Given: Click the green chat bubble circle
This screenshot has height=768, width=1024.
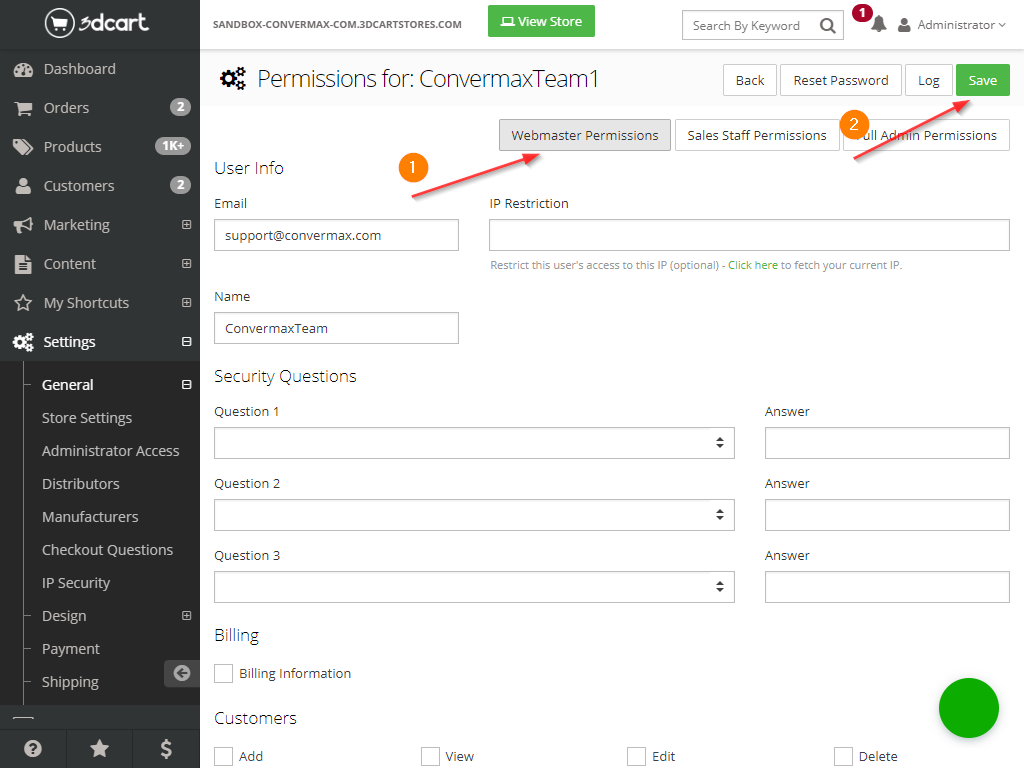Looking at the screenshot, I should (968, 708).
